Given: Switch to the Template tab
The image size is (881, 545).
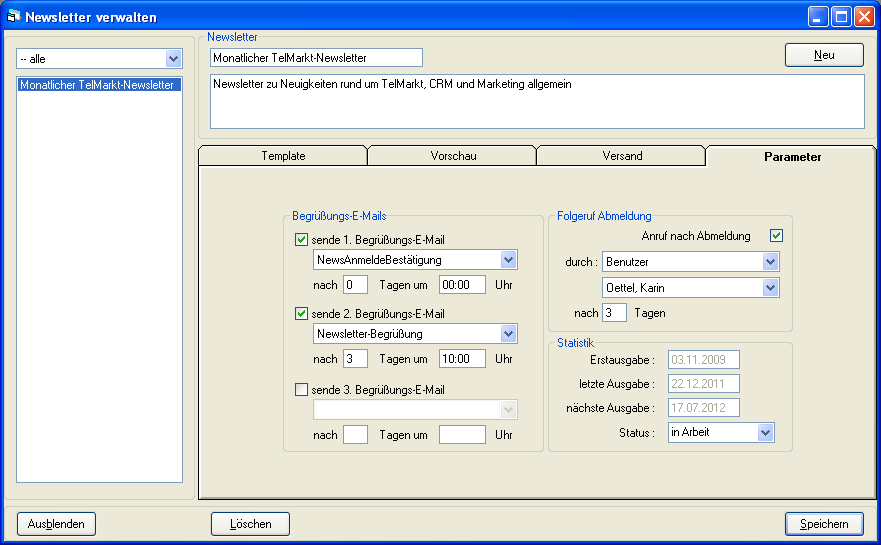Looking at the screenshot, I should pyautogui.click(x=283, y=156).
